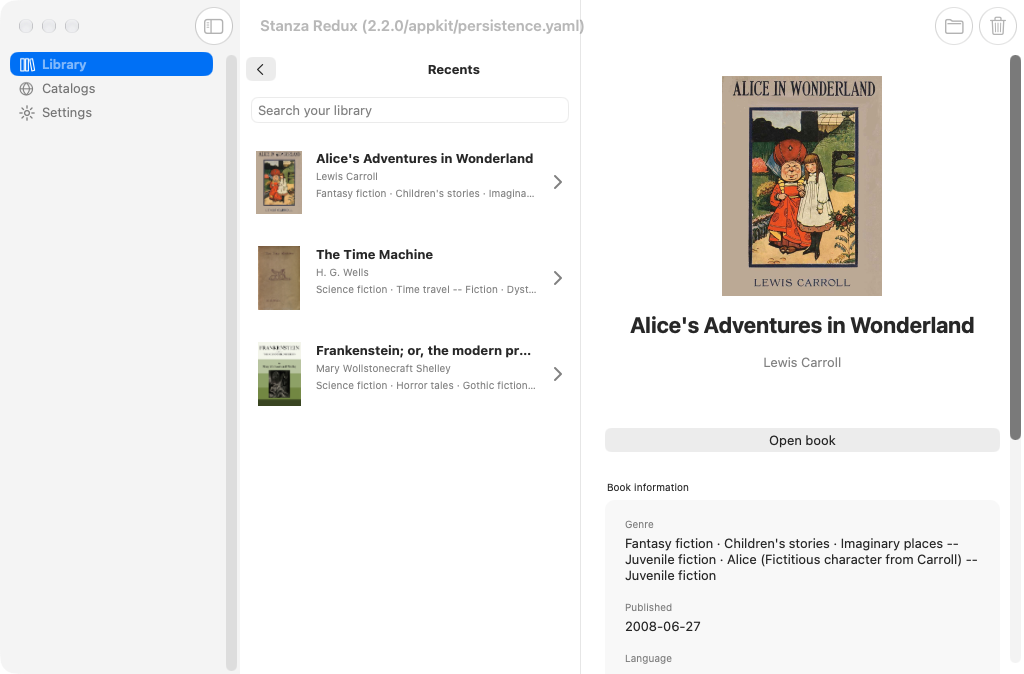The image size is (1024, 674).
Task: Click the Lewis Carroll author in details
Action: point(802,362)
